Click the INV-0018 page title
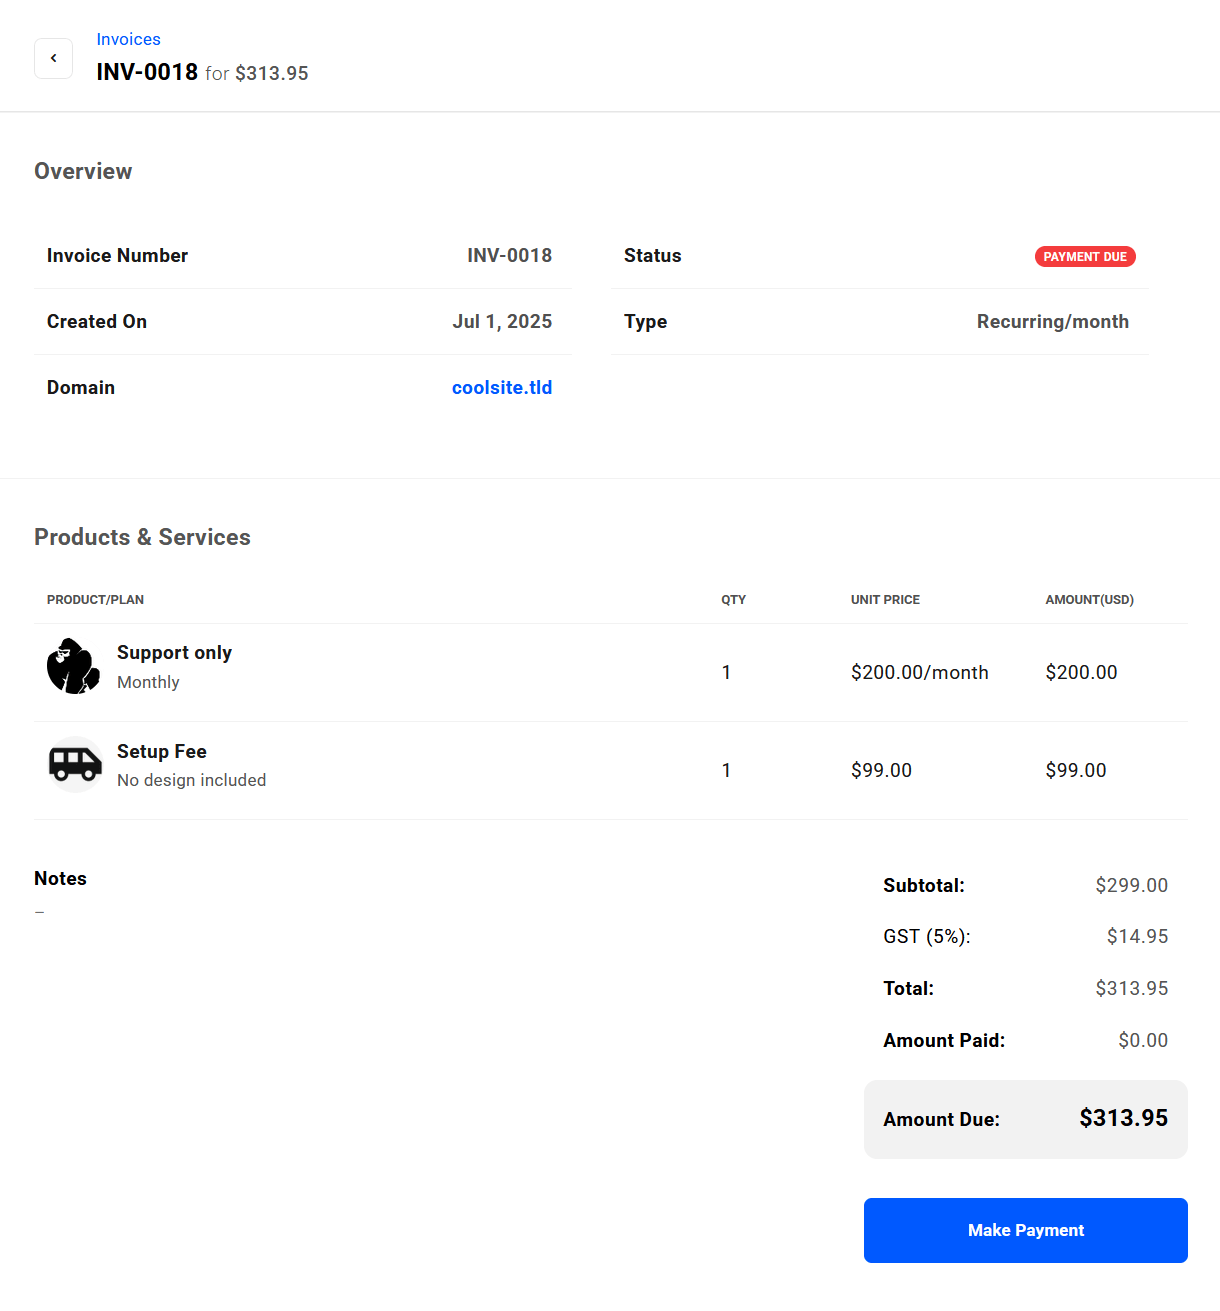1220x1311 pixels. [x=147, y=72]
